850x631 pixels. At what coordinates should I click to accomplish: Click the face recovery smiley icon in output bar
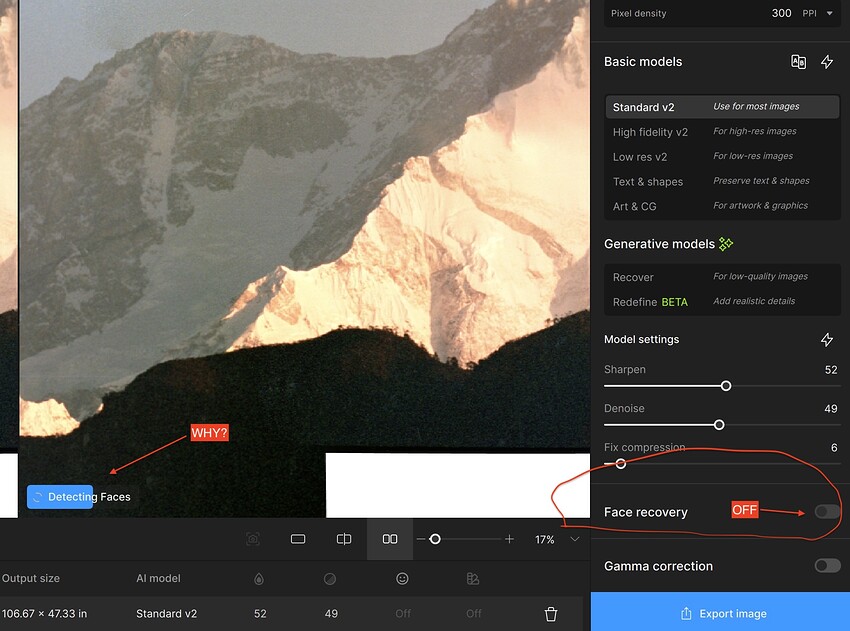(402, 578)
